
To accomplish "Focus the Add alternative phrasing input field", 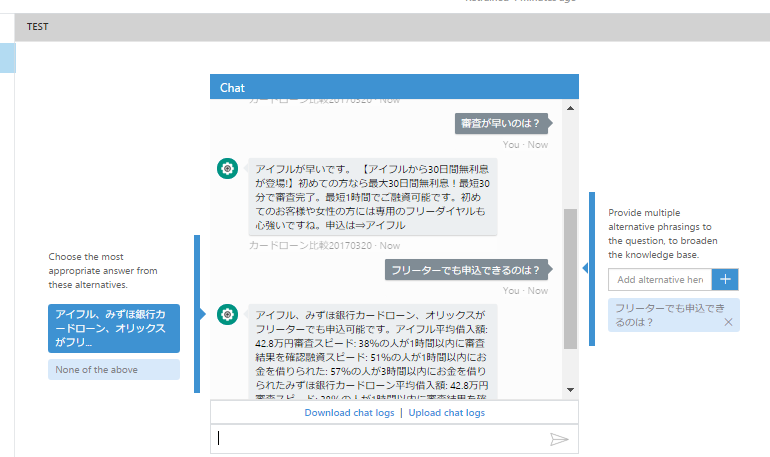I will click(x=660, y=279).
